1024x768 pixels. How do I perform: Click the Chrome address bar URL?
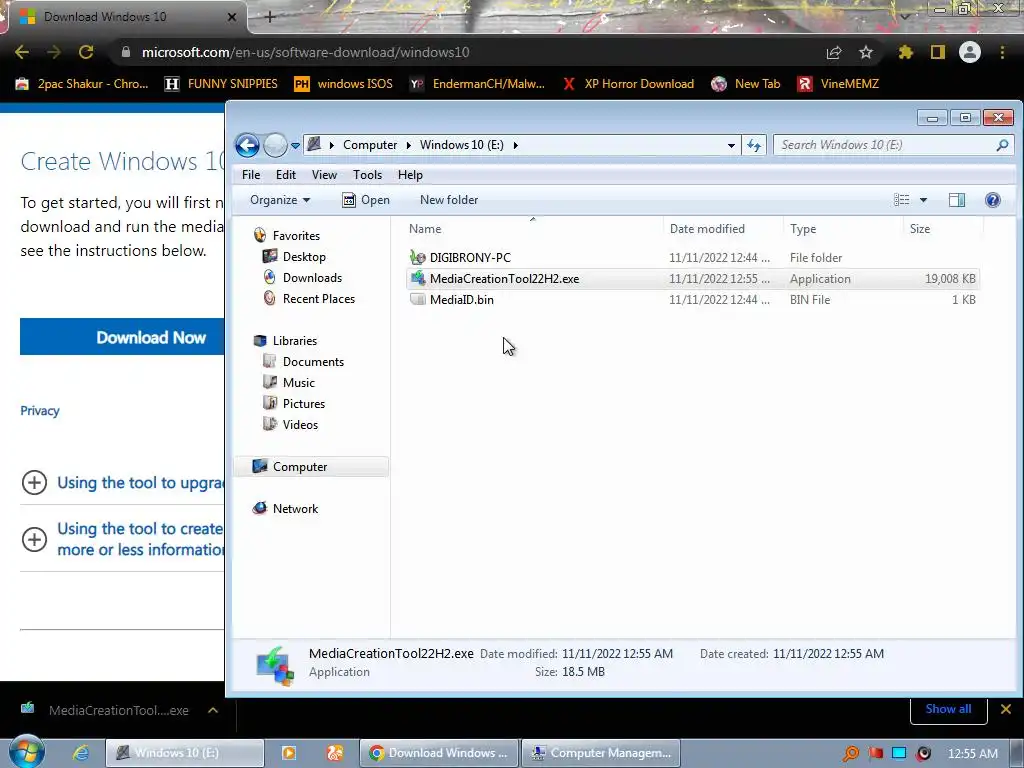click(x=306, y=52)
